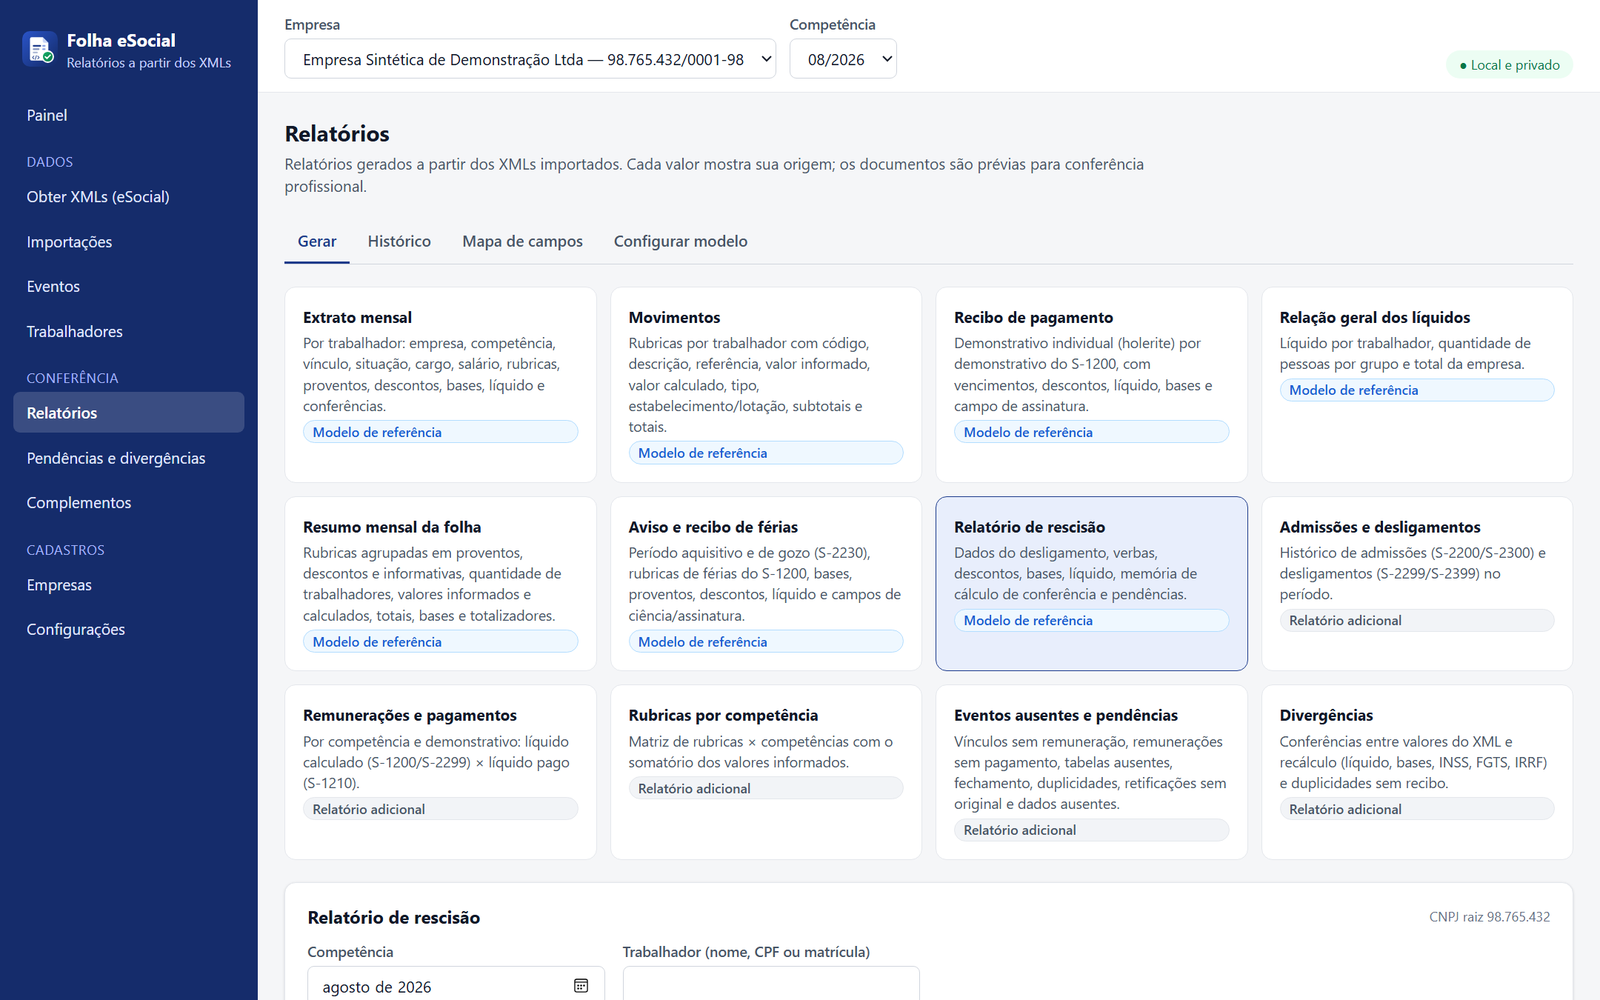The height and width of the screenshot is (1000, 1600).
Task: Click the Trabalhador search input field
Action: click(771, 984)
